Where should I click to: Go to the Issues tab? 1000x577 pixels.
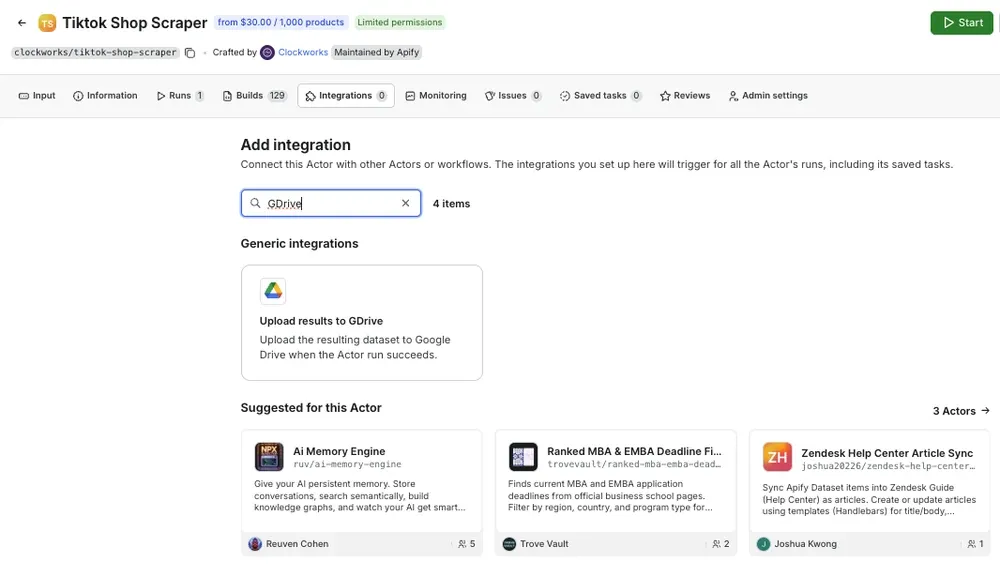(513, 96)
